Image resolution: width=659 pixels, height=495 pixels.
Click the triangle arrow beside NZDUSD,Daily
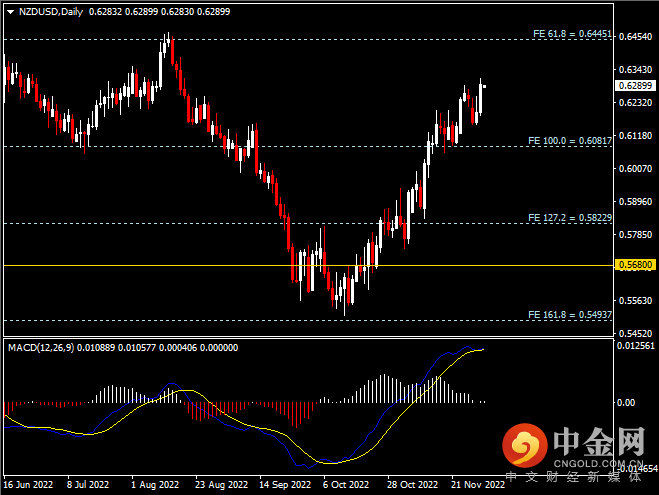point(10,12)
